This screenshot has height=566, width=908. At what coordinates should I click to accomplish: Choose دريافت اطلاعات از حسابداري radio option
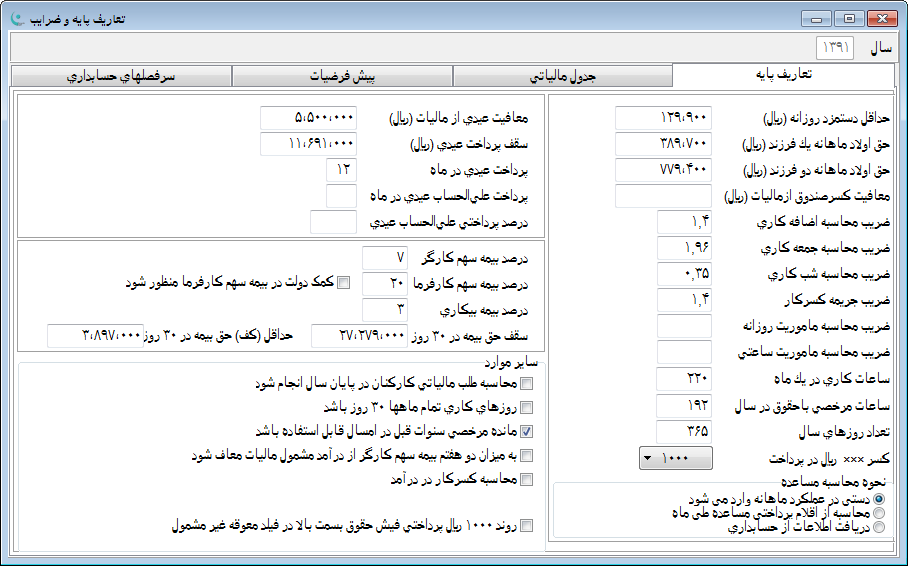click(x=880, y=527)
